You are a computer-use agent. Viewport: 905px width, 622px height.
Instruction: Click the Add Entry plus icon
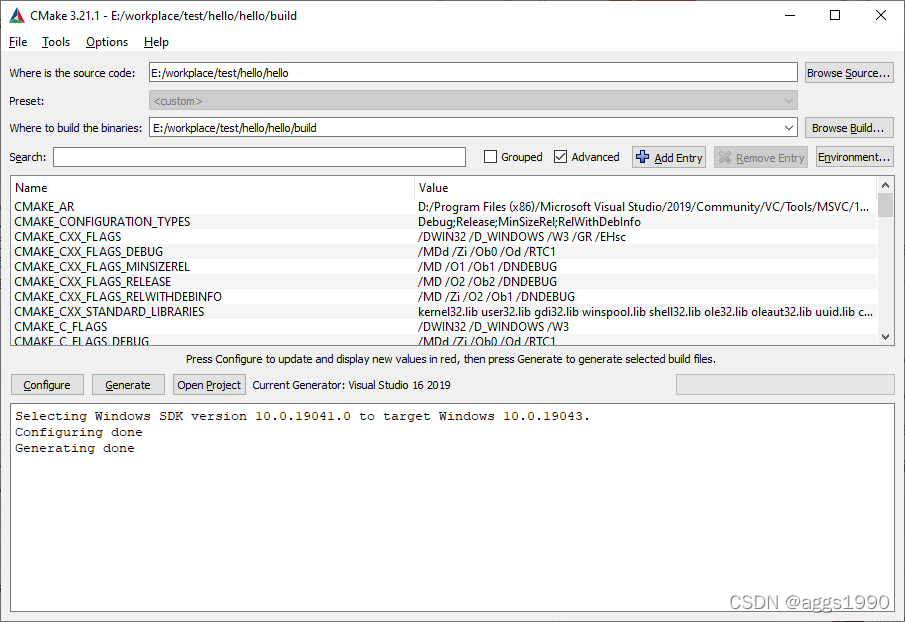[642, 157]
